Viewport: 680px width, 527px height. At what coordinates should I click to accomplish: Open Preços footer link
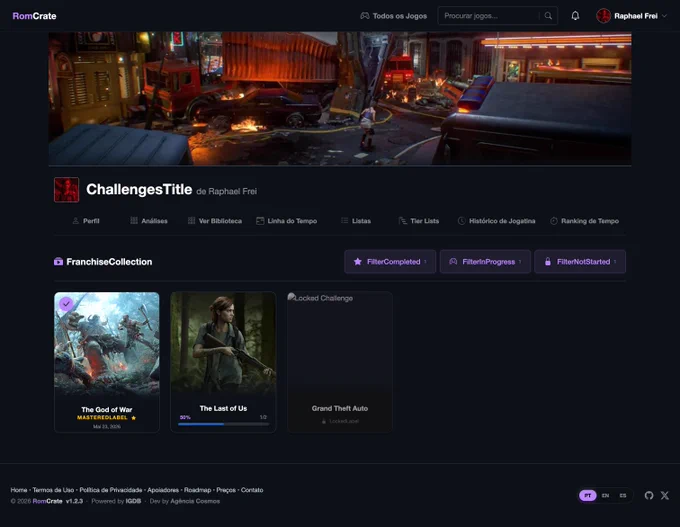coord(226,490)
